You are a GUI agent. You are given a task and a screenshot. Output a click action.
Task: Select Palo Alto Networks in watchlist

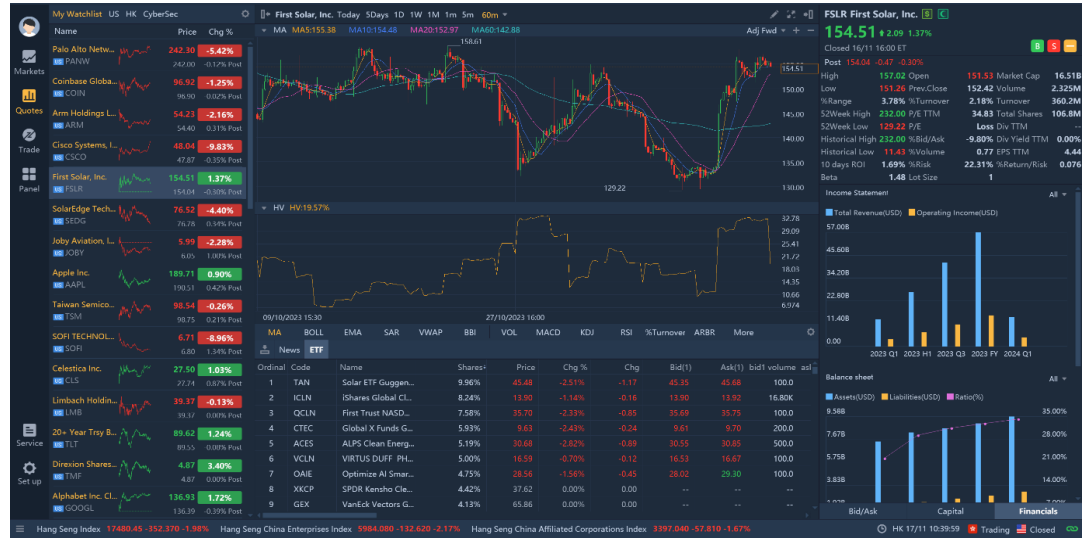pos(147,56)
